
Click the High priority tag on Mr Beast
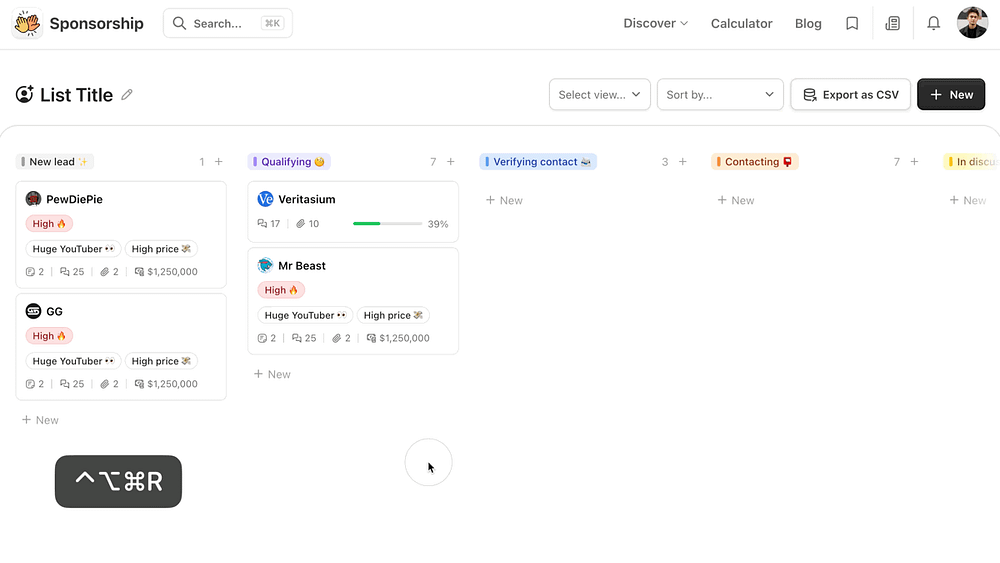(281, 290)
